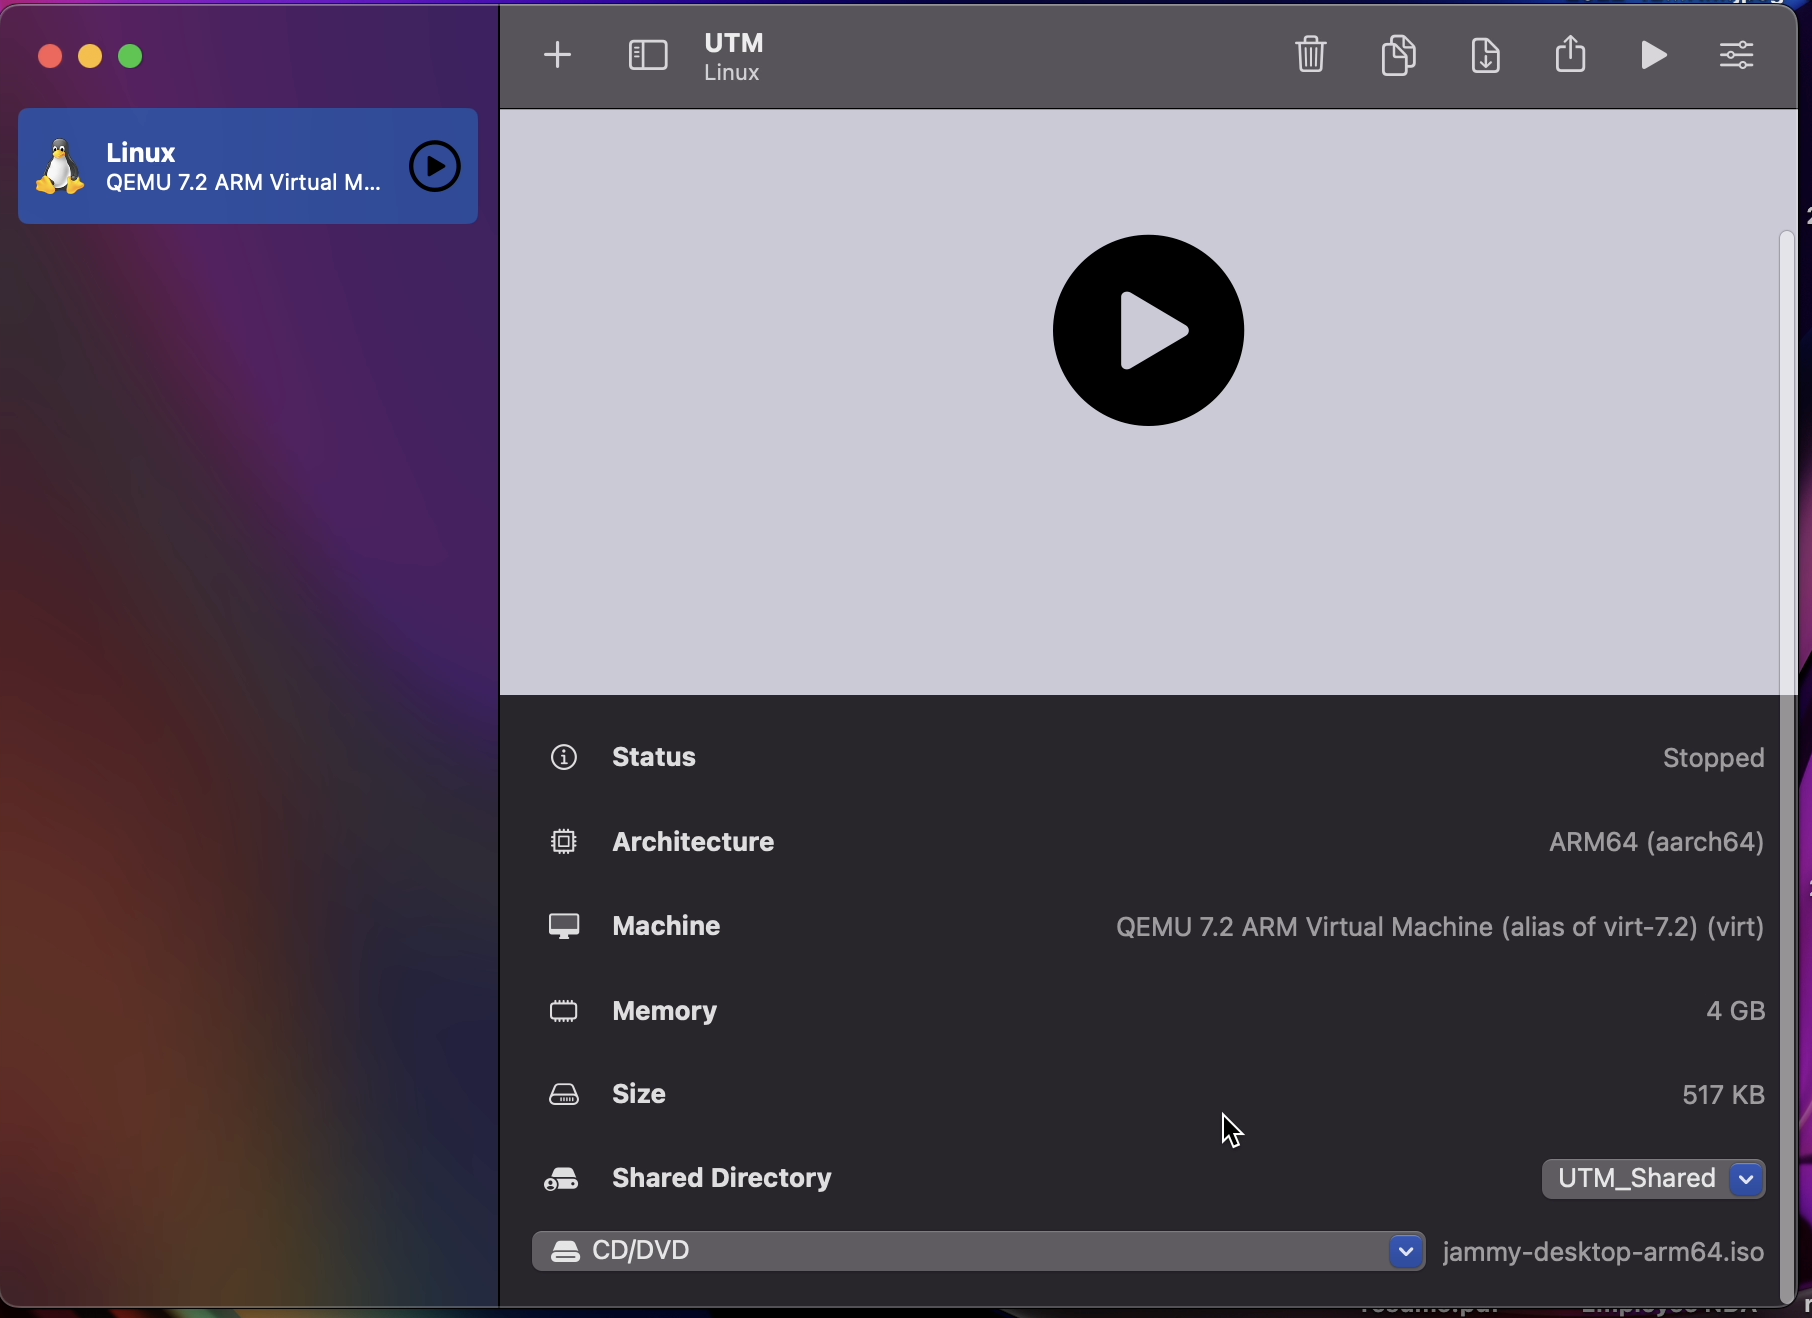Click the '4 GB' memory value

point(1735,1012)
